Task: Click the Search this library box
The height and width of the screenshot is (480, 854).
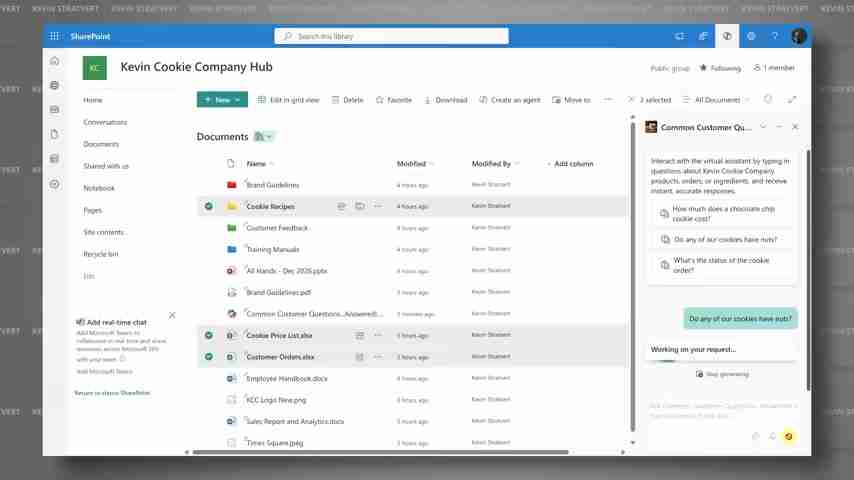Action: [x=392, y=36]
